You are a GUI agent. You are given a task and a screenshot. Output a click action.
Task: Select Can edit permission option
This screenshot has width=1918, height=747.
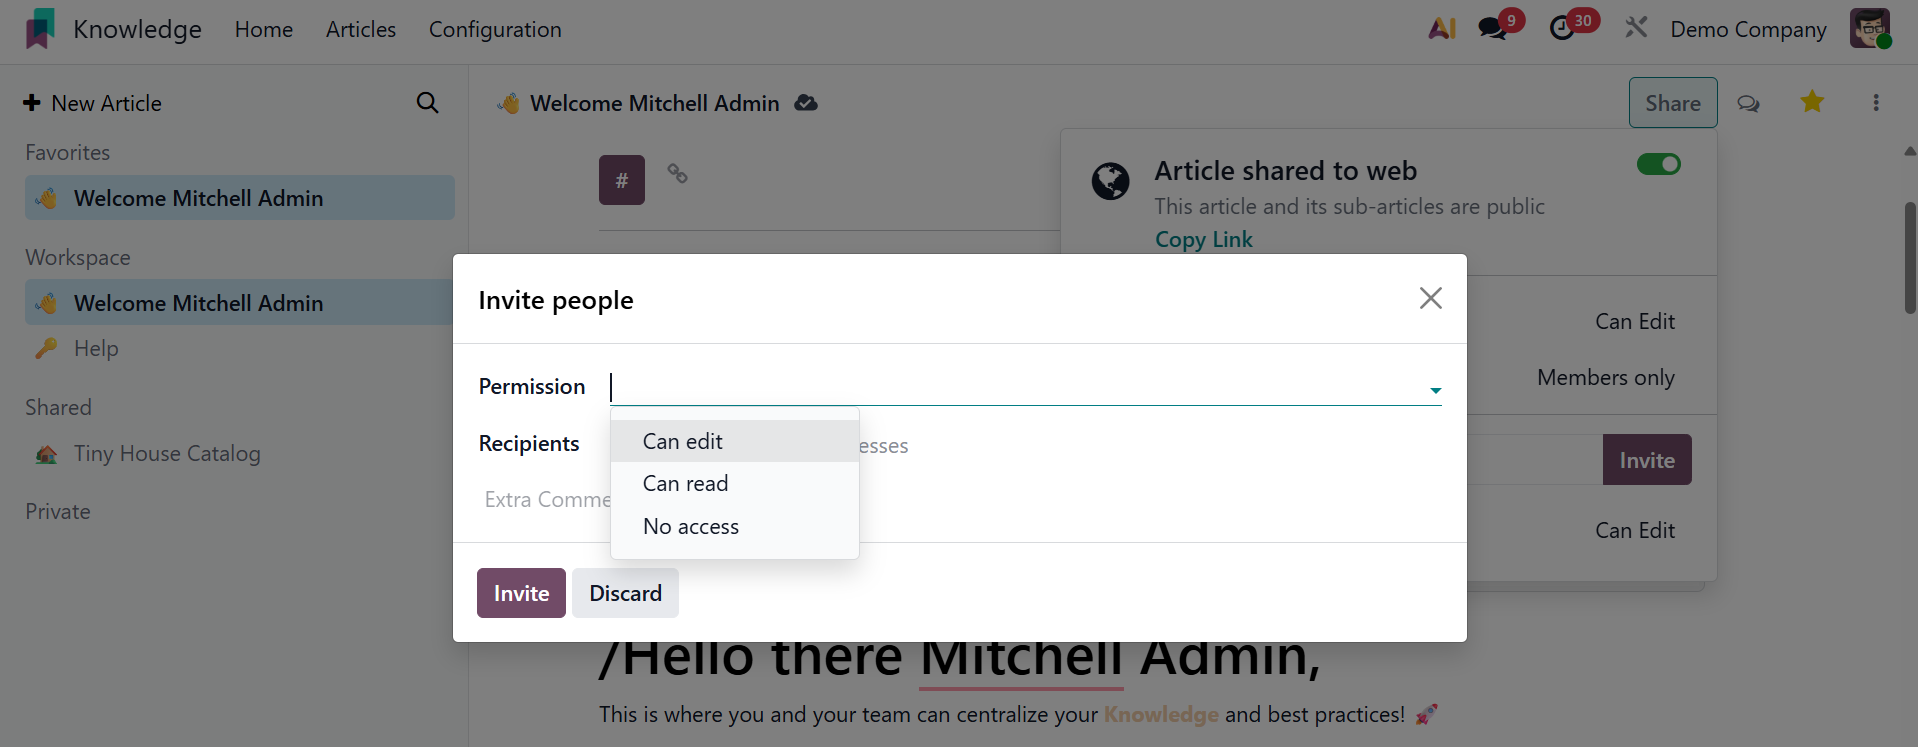pyautogui.click(x=683, y=441)
